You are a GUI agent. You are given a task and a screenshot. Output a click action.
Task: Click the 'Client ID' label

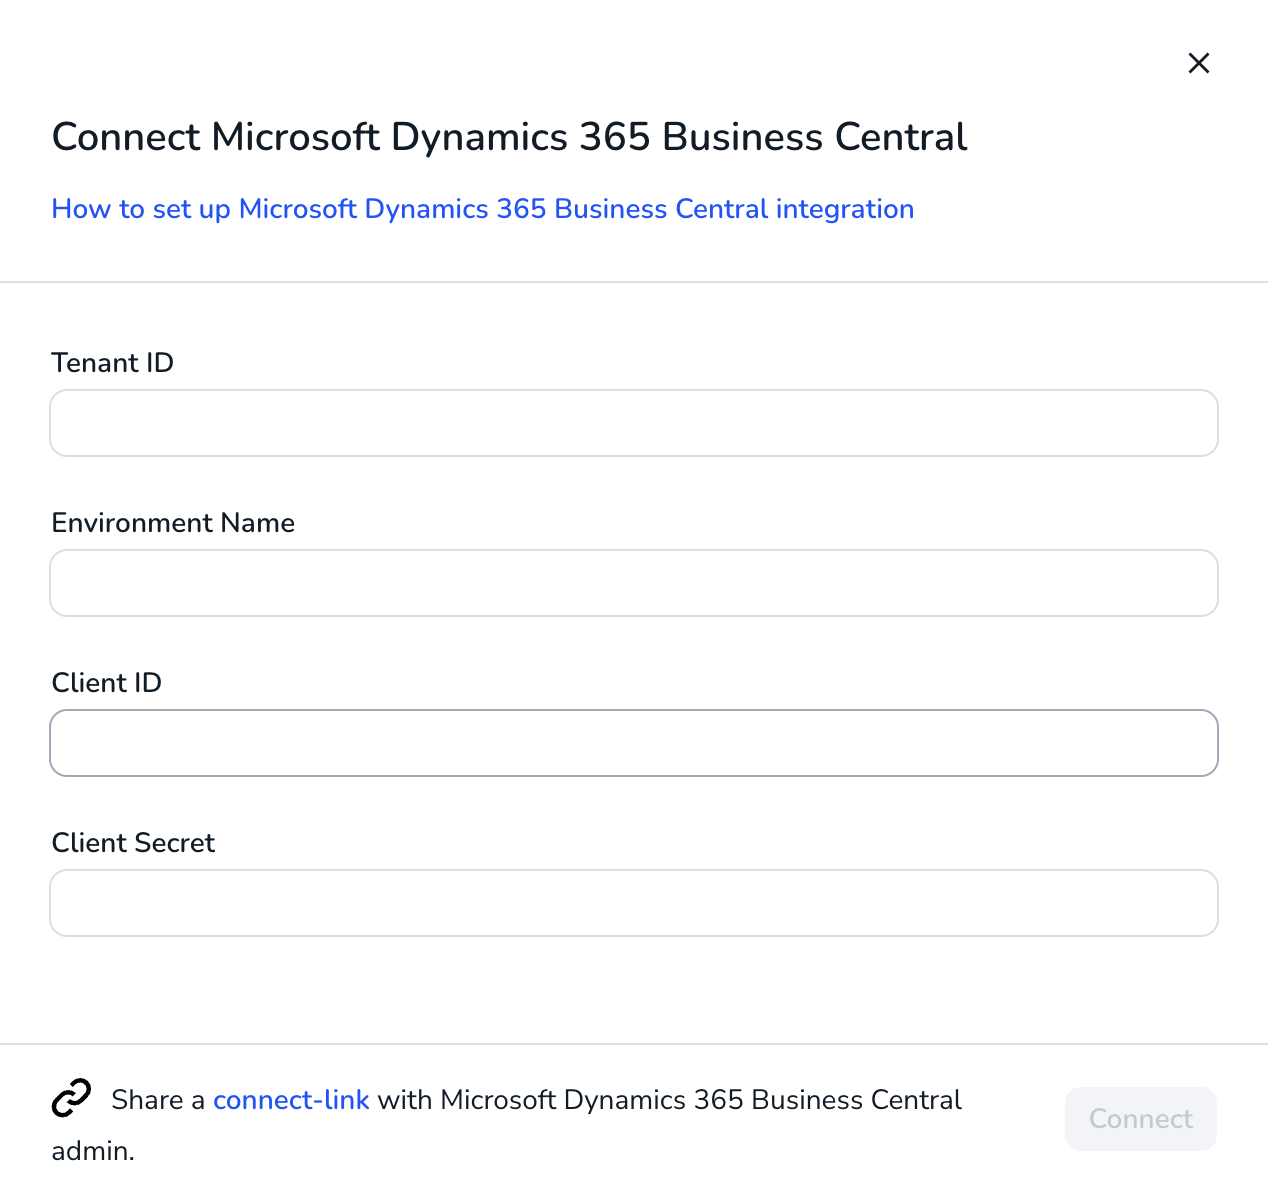tap(107, 683)
